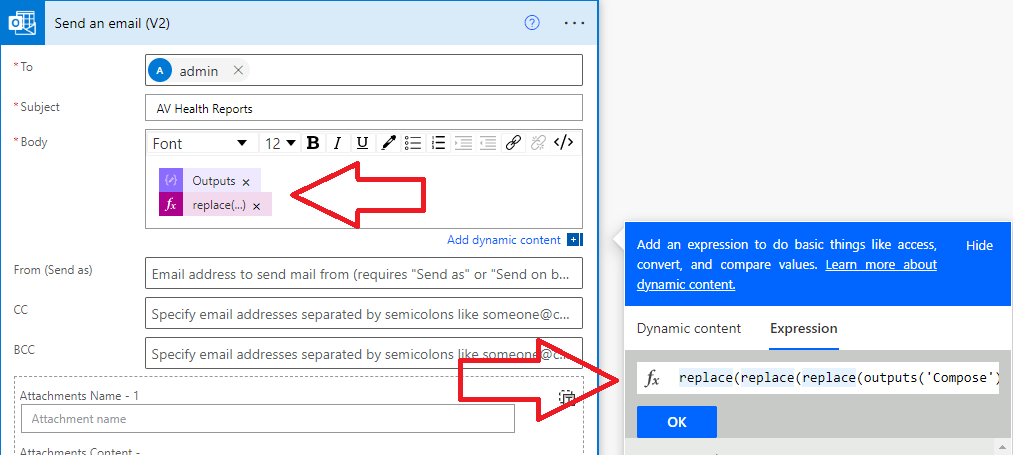The width and height of the screenshot is (1013, 455).
Task: Insert a numbered list
Action: click(x=437, y=143)
